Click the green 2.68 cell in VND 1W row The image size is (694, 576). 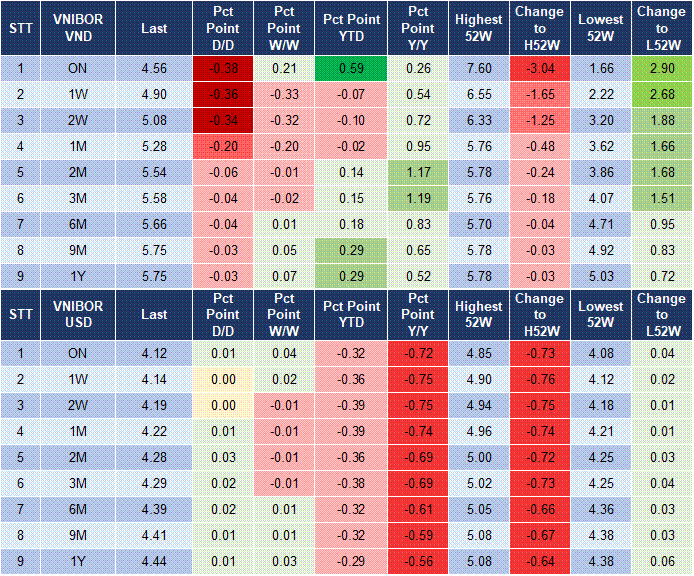(x=661, y=95)
